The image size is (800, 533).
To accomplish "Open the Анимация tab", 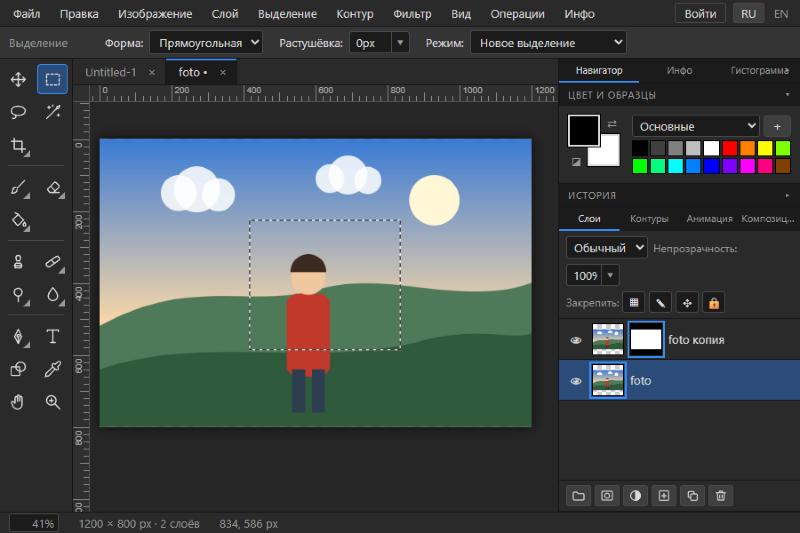I will pyautogui.click(x=709, y=219).
